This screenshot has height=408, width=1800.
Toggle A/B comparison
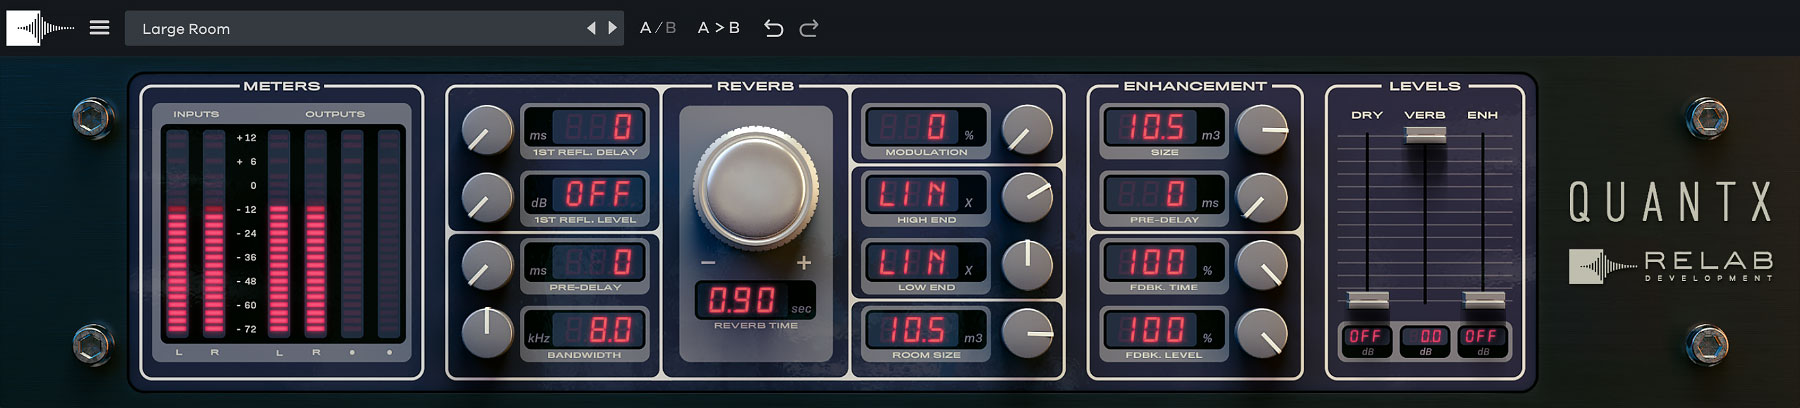(658, 28)
